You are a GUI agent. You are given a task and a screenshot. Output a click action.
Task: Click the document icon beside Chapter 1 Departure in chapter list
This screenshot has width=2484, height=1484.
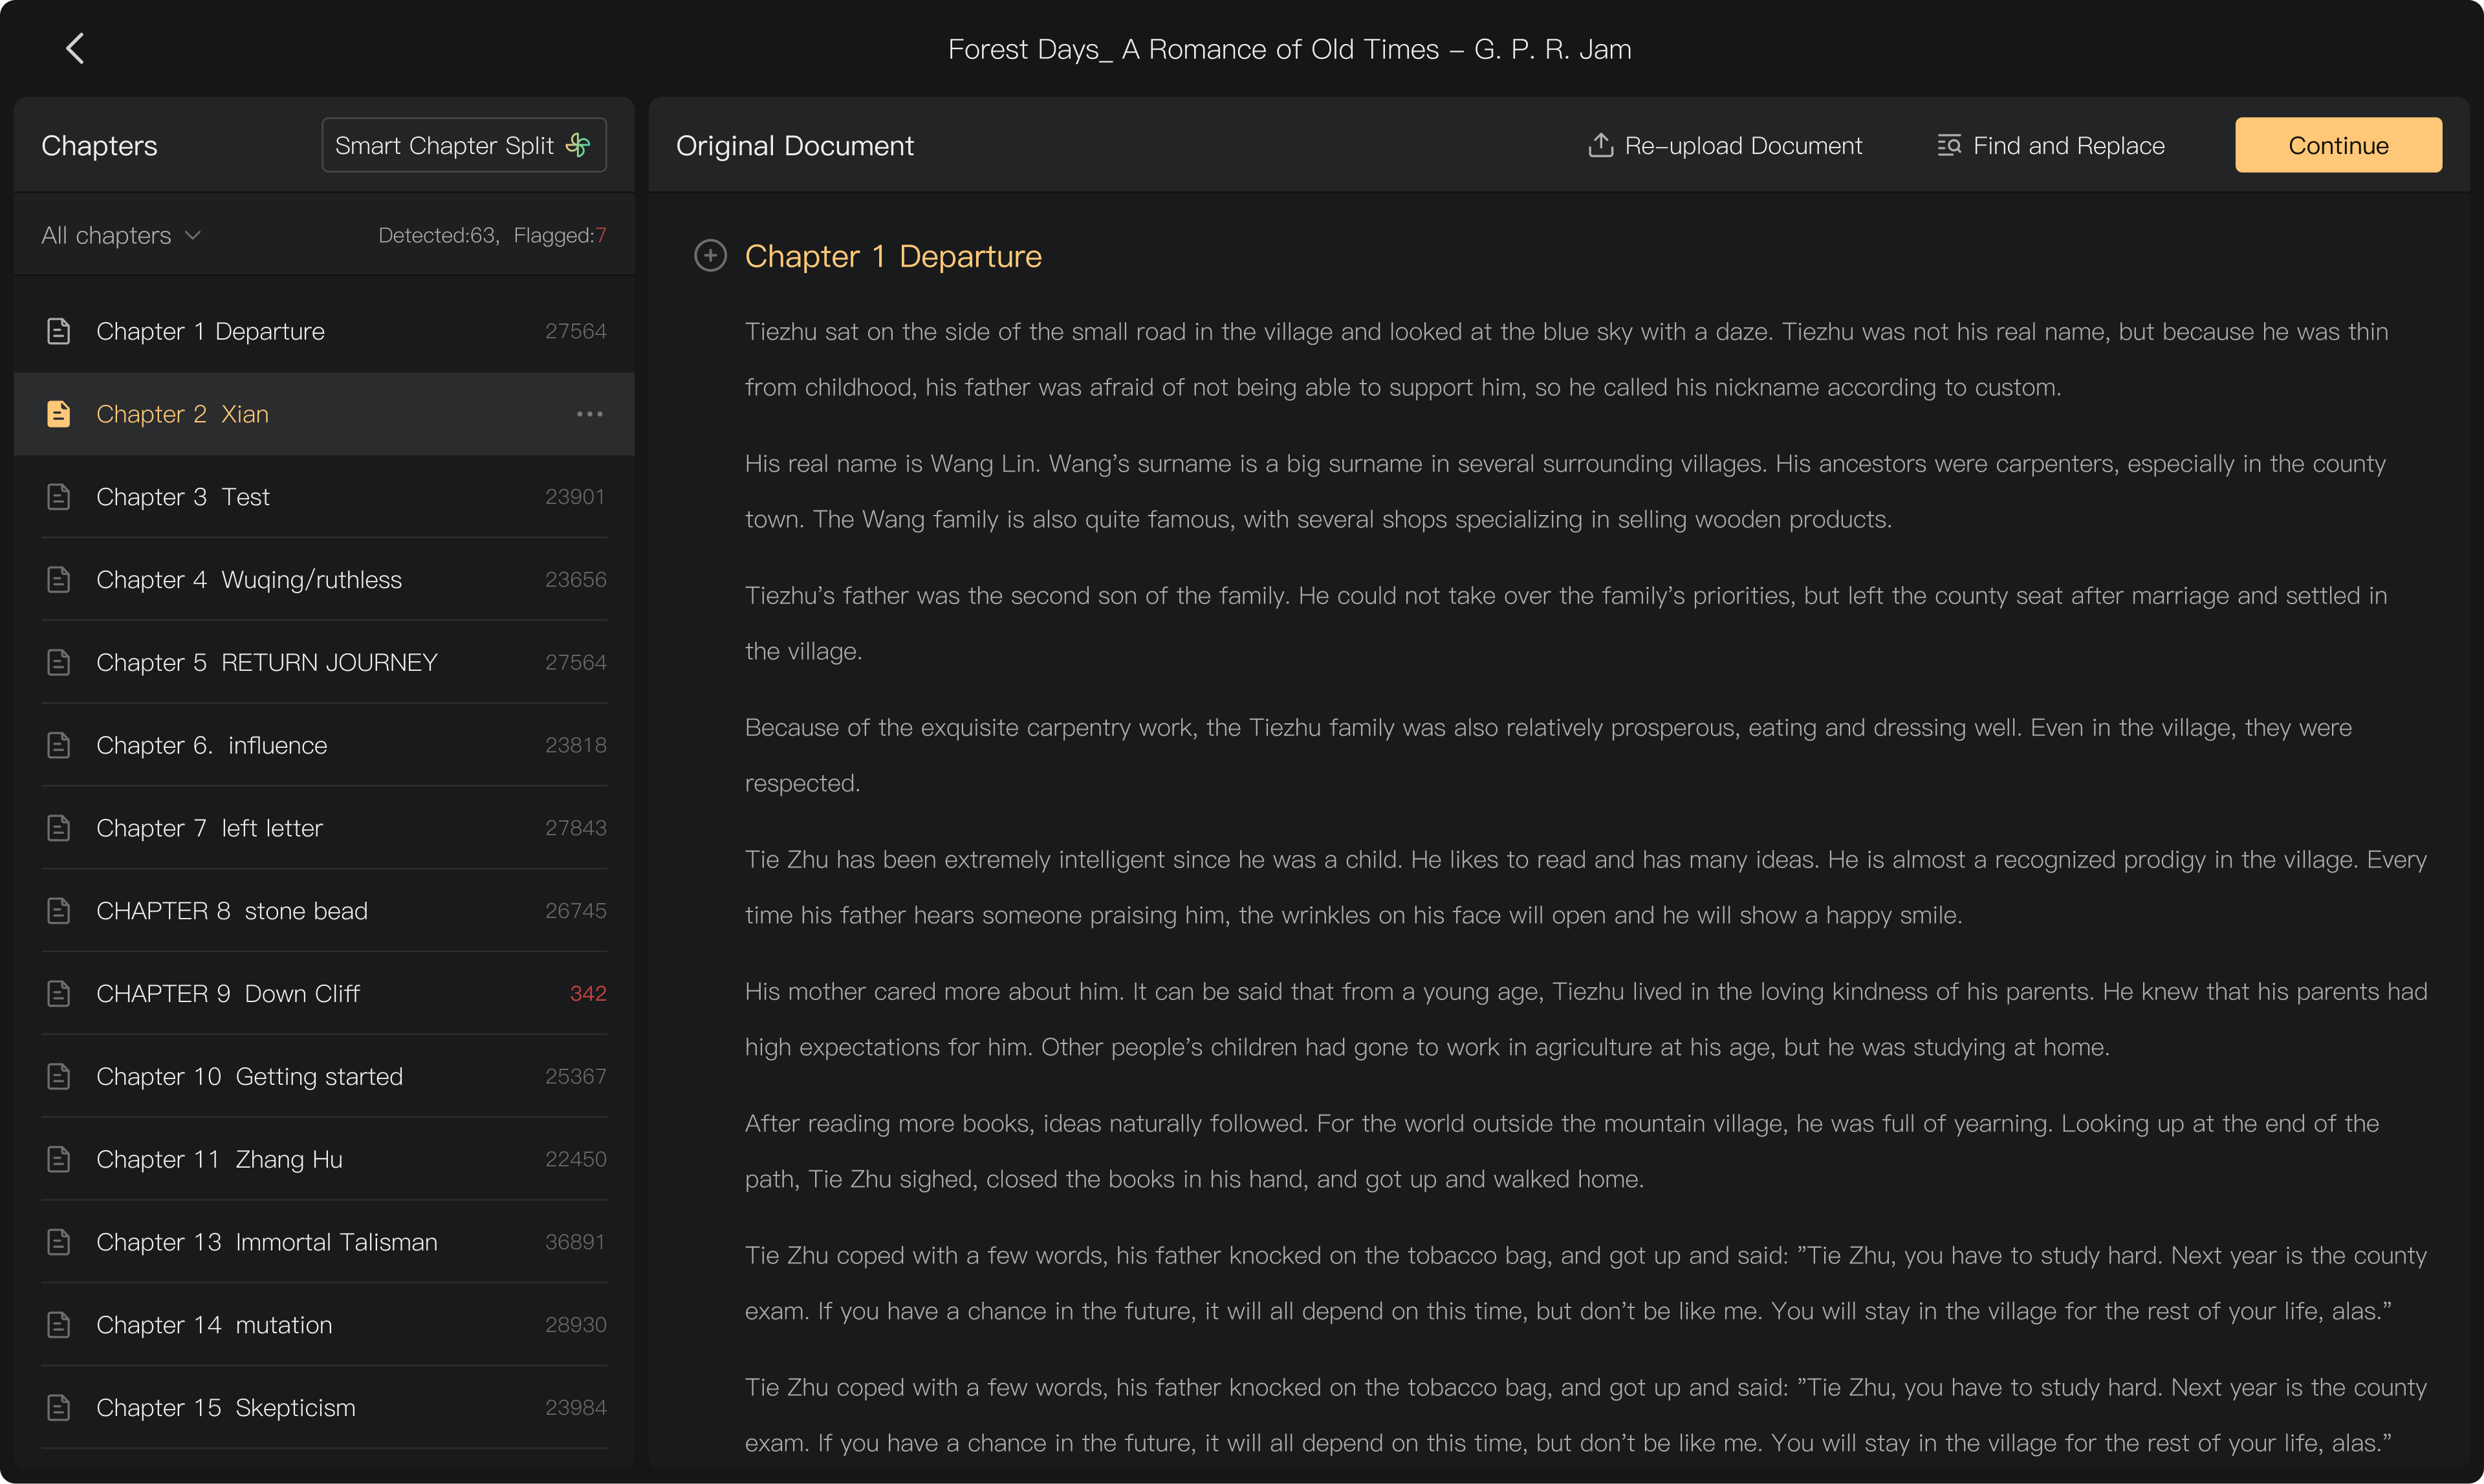tap(58, 331)
